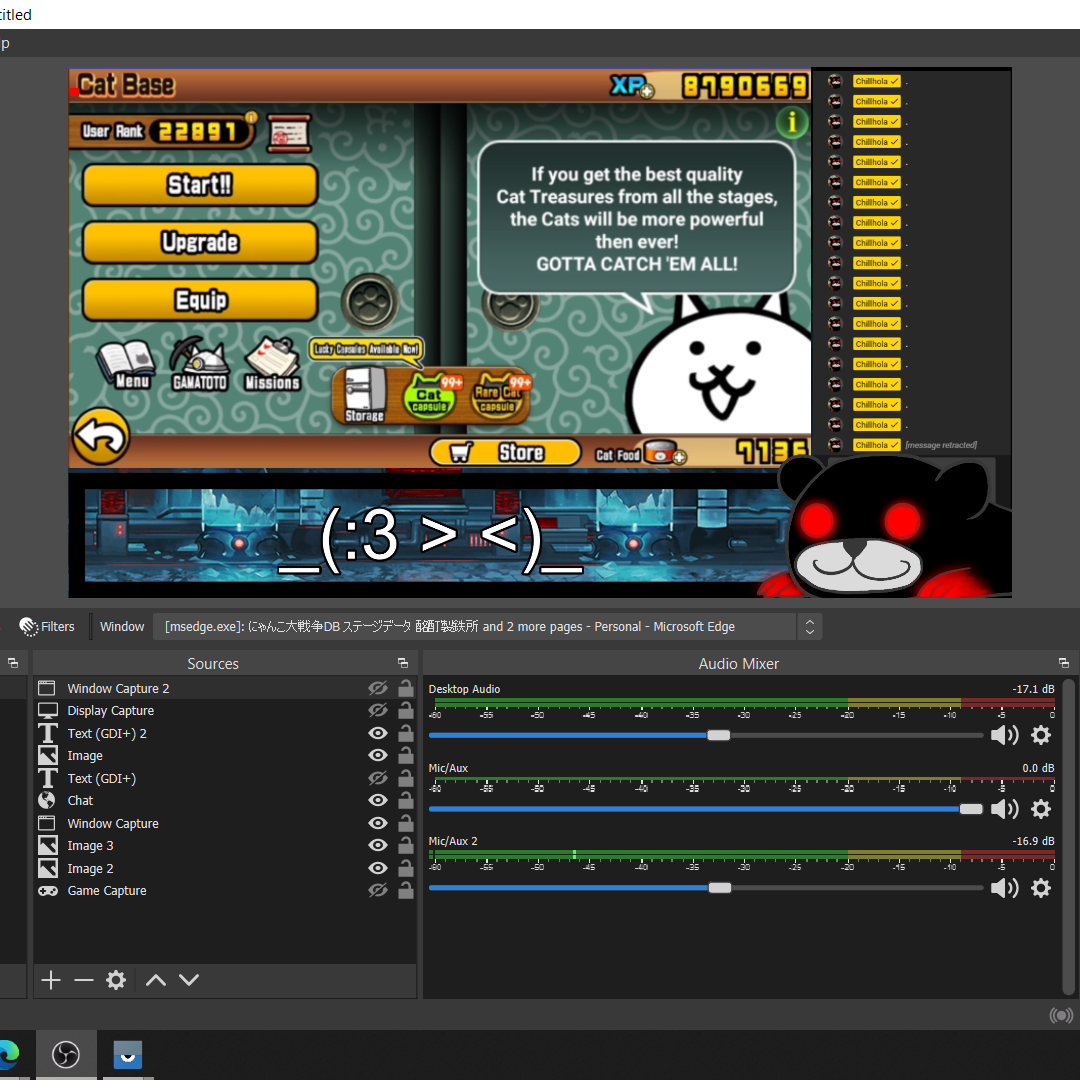The height and width of the screenshot is (1080, 1080).
Task: Open Filters for the selected source
Action: coord(47,627)
